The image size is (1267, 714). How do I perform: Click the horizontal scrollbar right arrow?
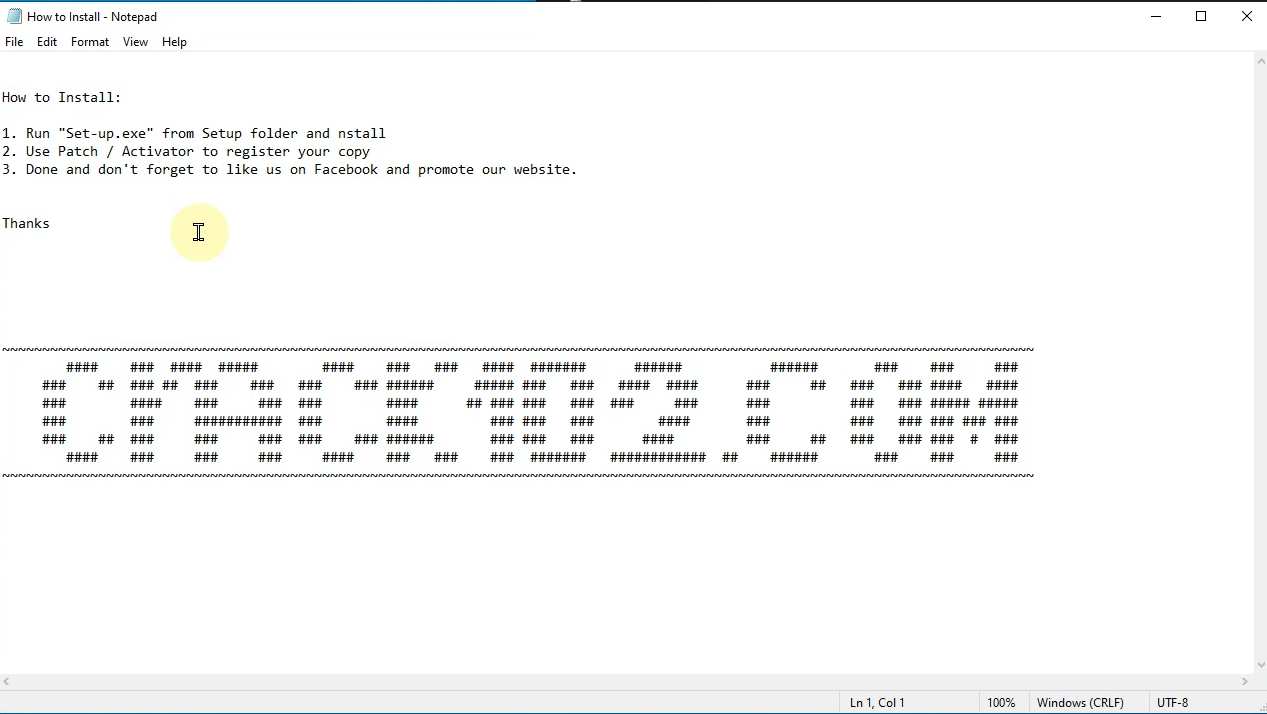tap(1245, 682)
